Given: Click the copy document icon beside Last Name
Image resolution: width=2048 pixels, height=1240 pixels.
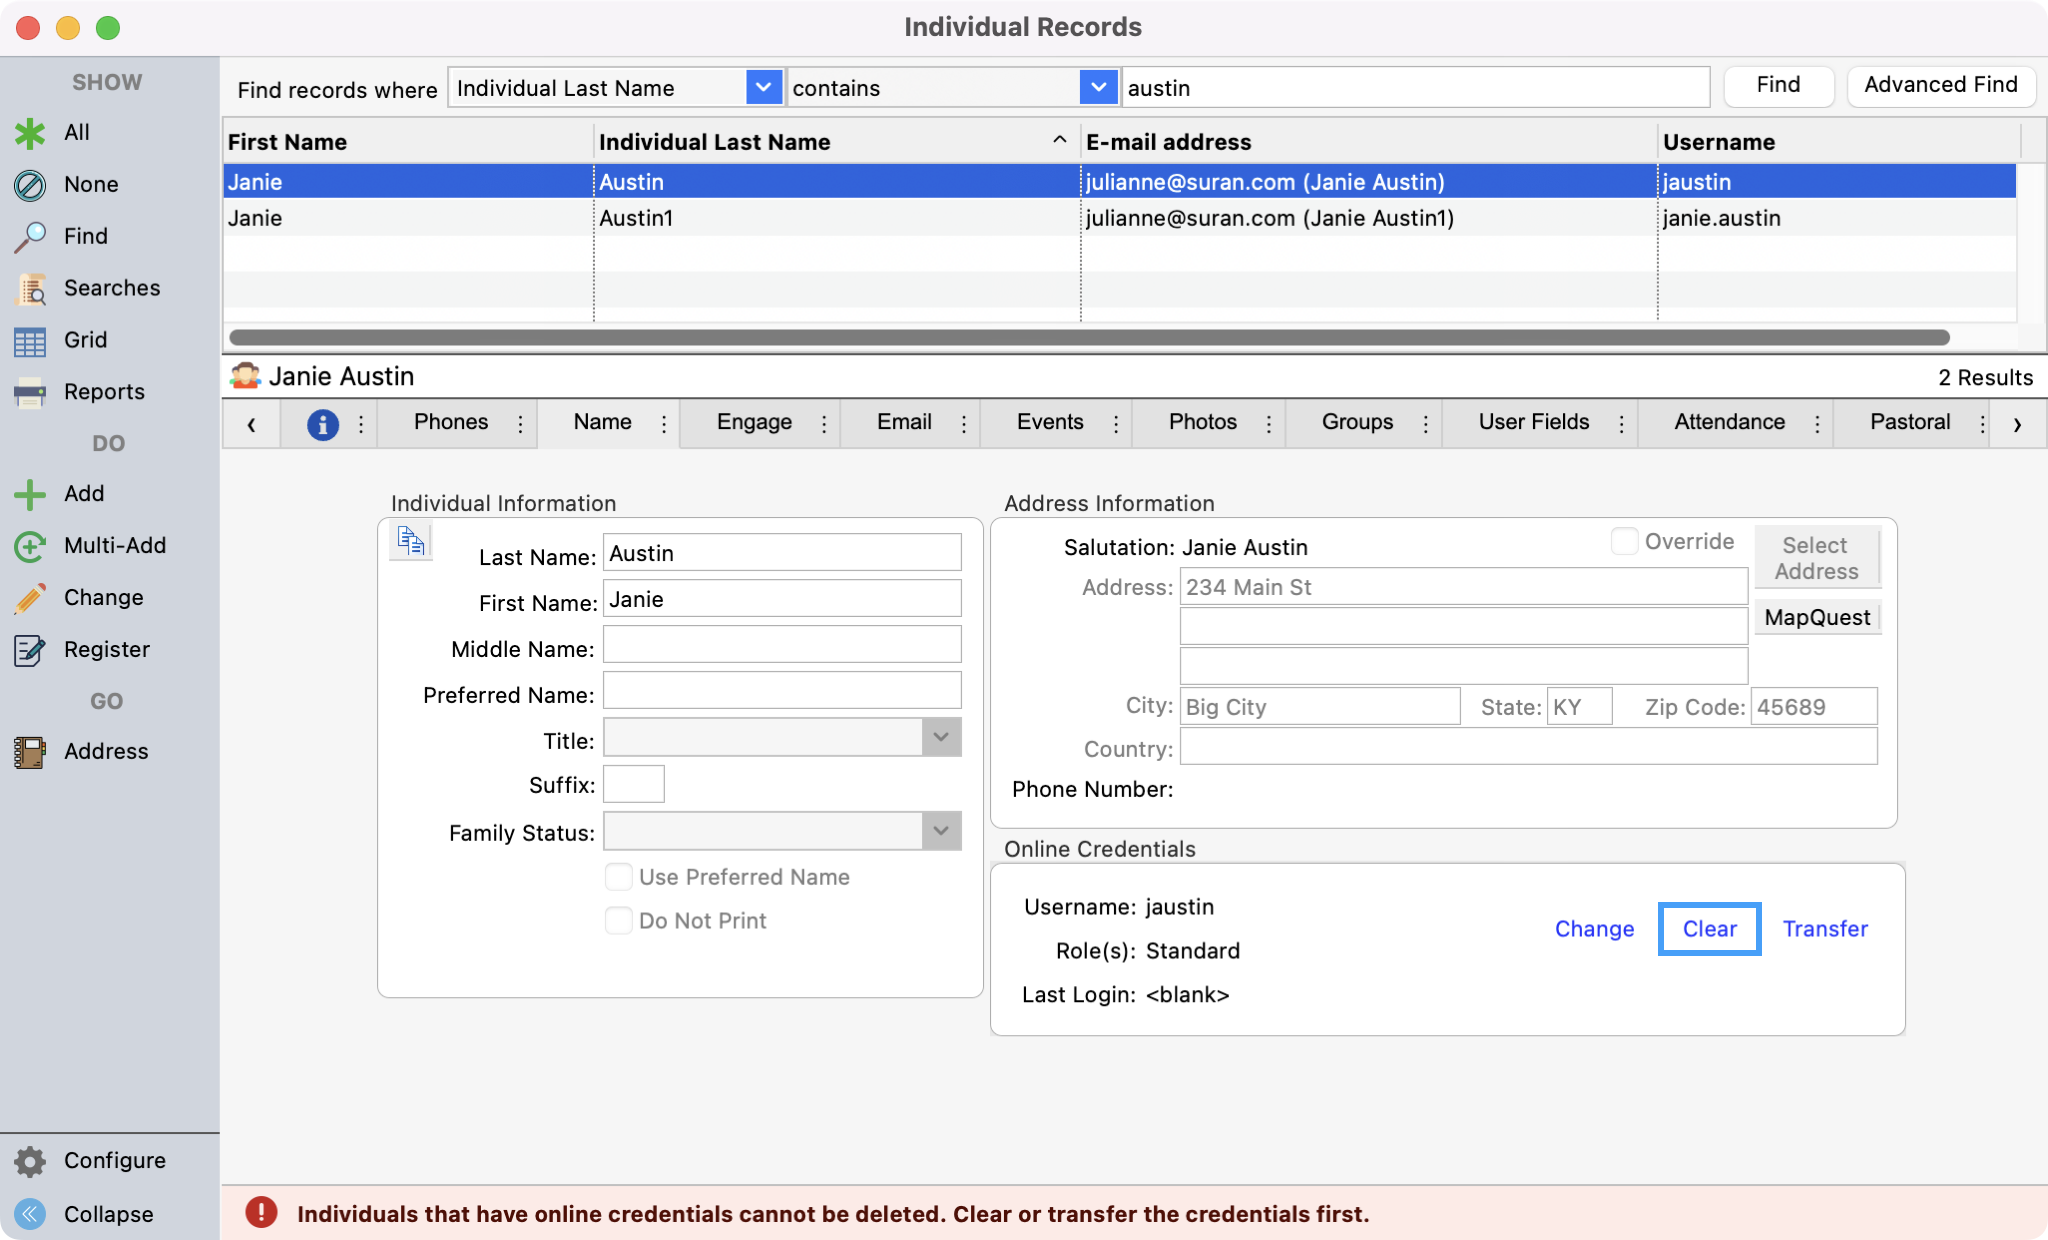Looking at the screenshot, I should tap(411, 541).
